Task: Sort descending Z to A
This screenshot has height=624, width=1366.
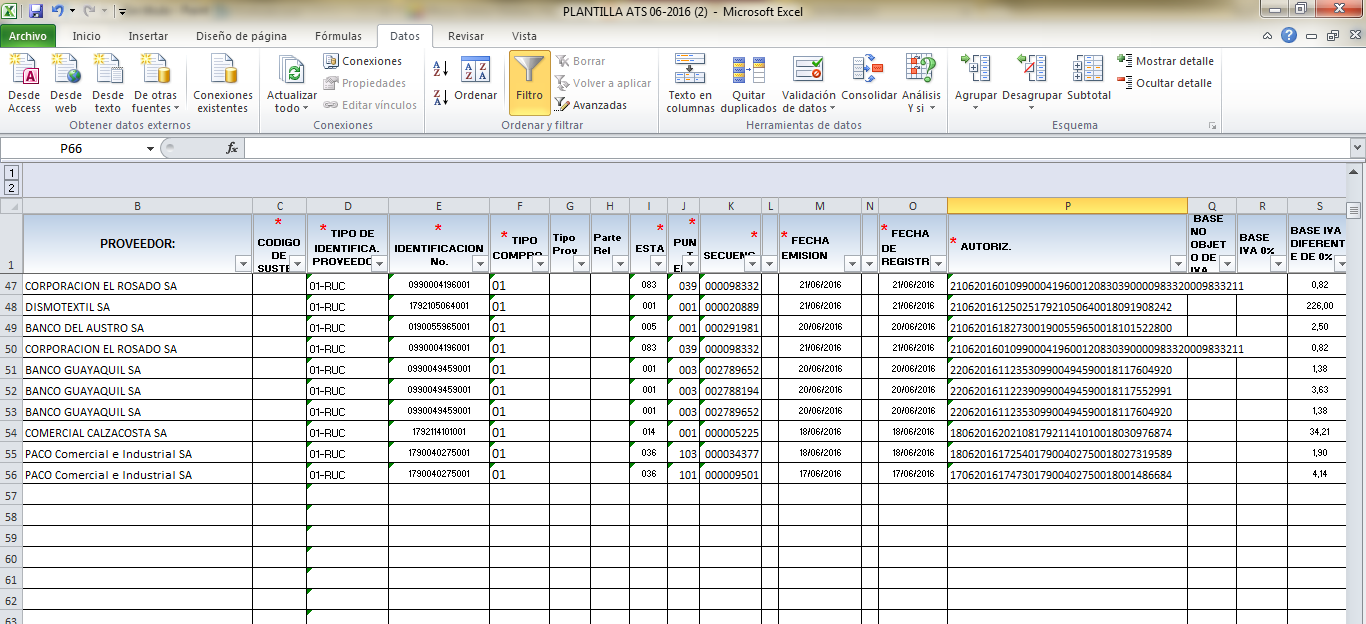Action: click(441, 97)
